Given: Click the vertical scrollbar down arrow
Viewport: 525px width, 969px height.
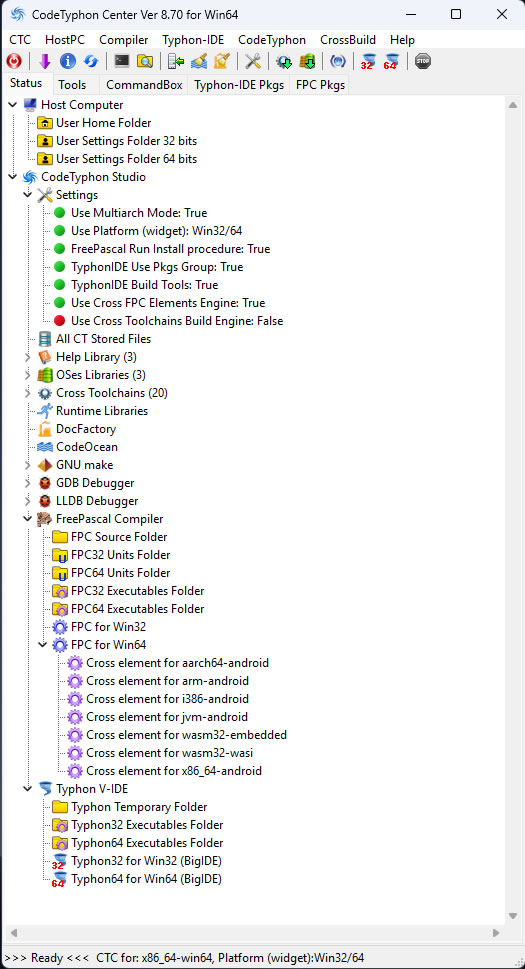Looking at the screenshot, I should (513, 916).
